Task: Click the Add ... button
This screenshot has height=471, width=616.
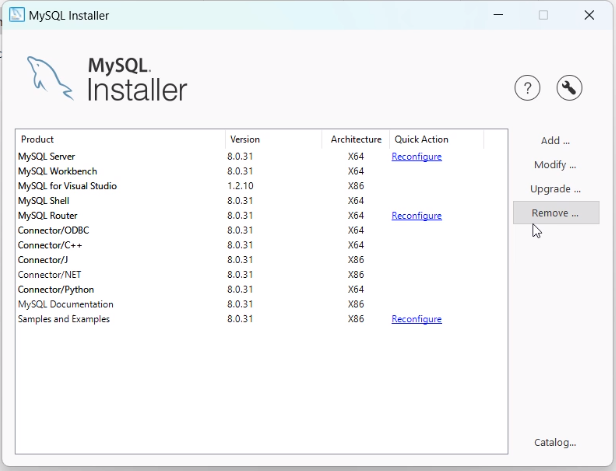Action: tap(556, 141)
